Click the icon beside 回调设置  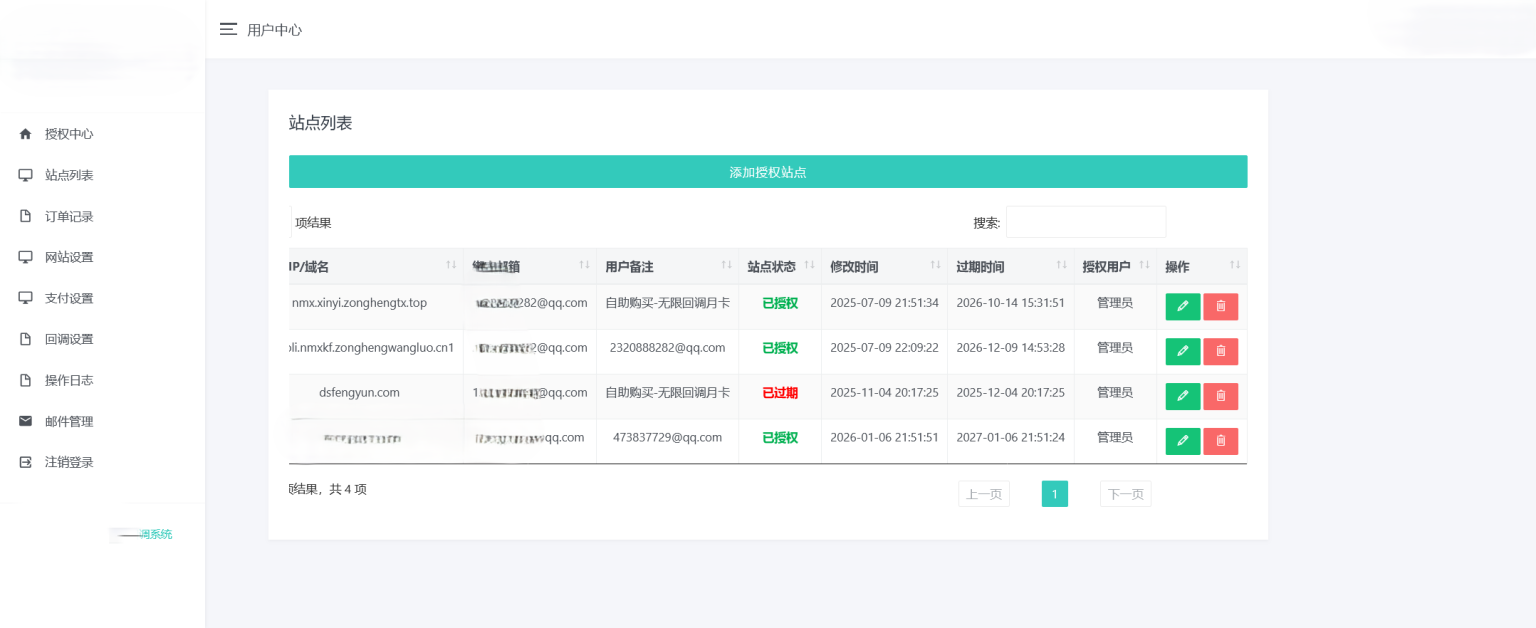(24, 338)
